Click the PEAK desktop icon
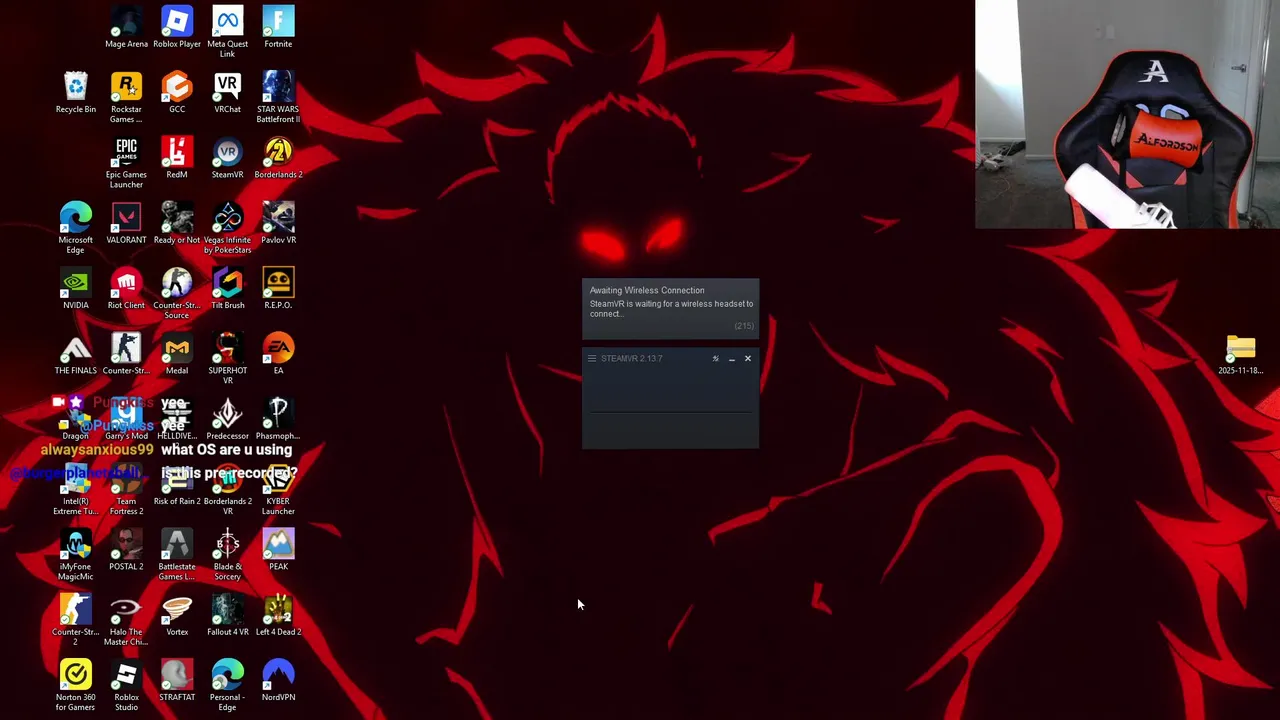Screen dimensions: 1280x720 (278, 550)
